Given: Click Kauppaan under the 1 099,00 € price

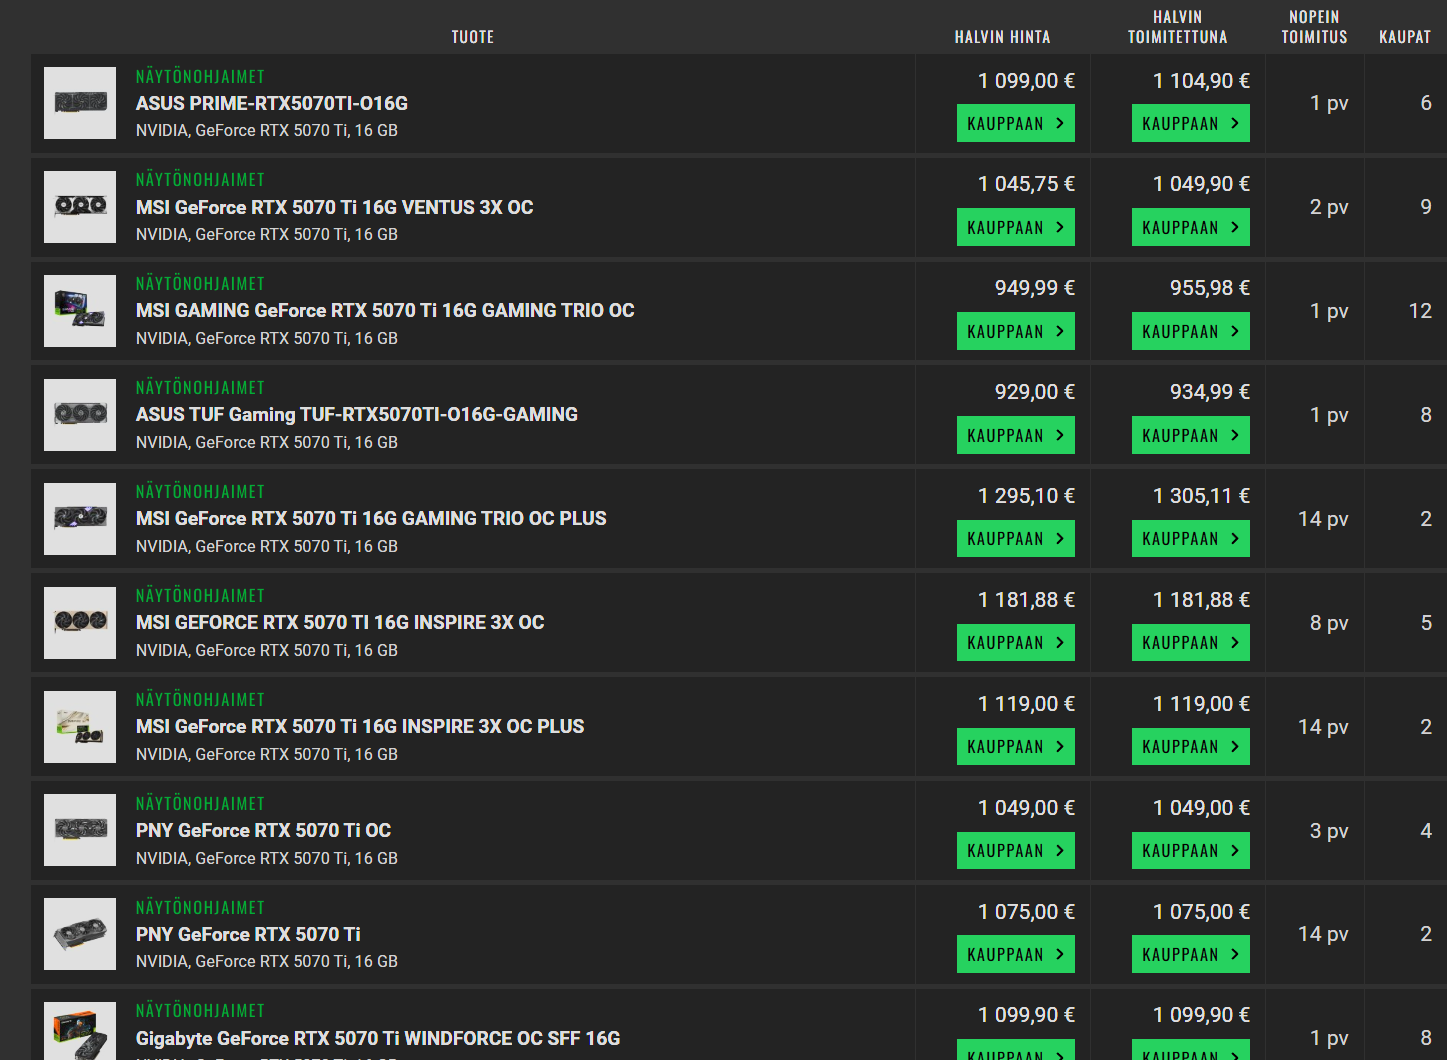Looking at the screenshot, I should [1016, 123].
